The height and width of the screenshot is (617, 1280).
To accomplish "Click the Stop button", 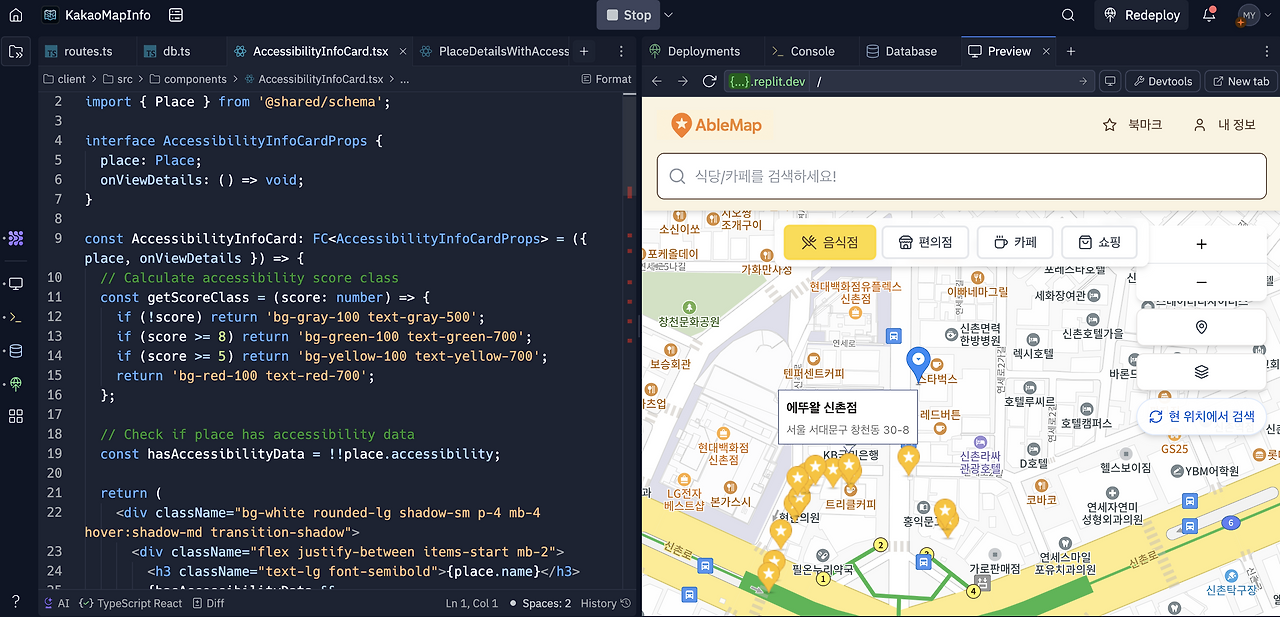I will coord(626,15).
